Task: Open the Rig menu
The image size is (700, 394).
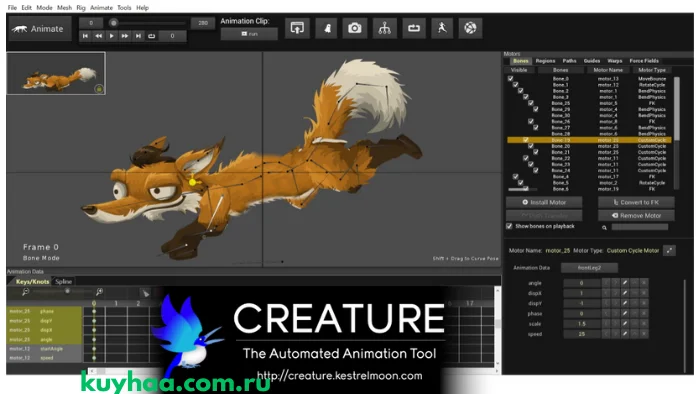Action: tap(81, 8)
